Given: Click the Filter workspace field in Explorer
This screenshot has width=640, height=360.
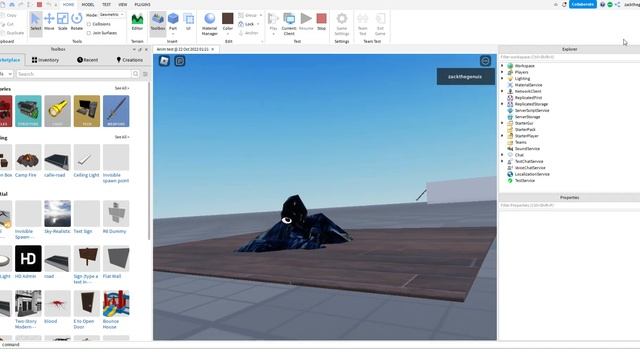Looking at the screenshot, I should [x=569, y=57].
